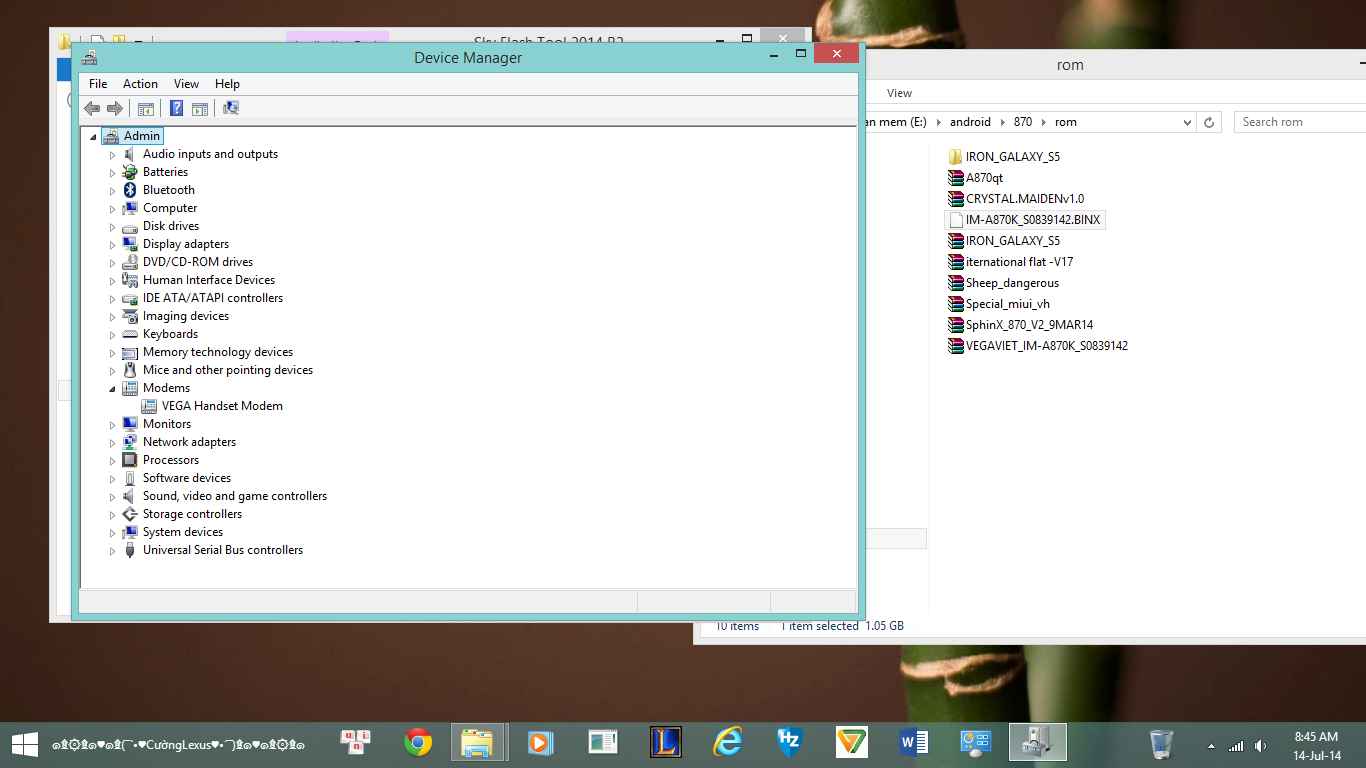Show hidden tray icons arrow
1366x768 pixels.
click(1212, 746)
